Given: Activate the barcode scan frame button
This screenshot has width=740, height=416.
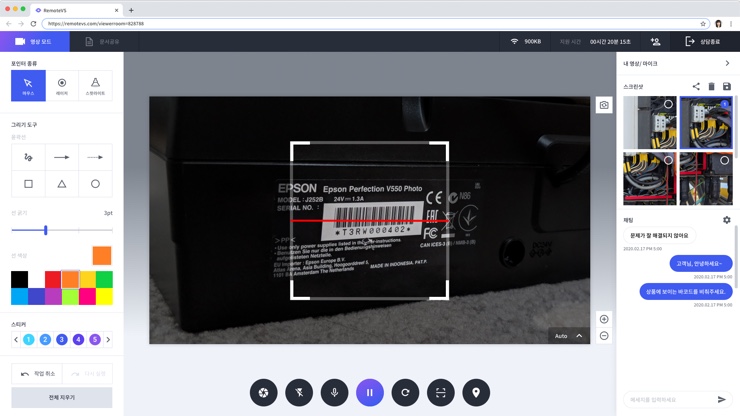Looking at the screenshot, I should [441, 392].
